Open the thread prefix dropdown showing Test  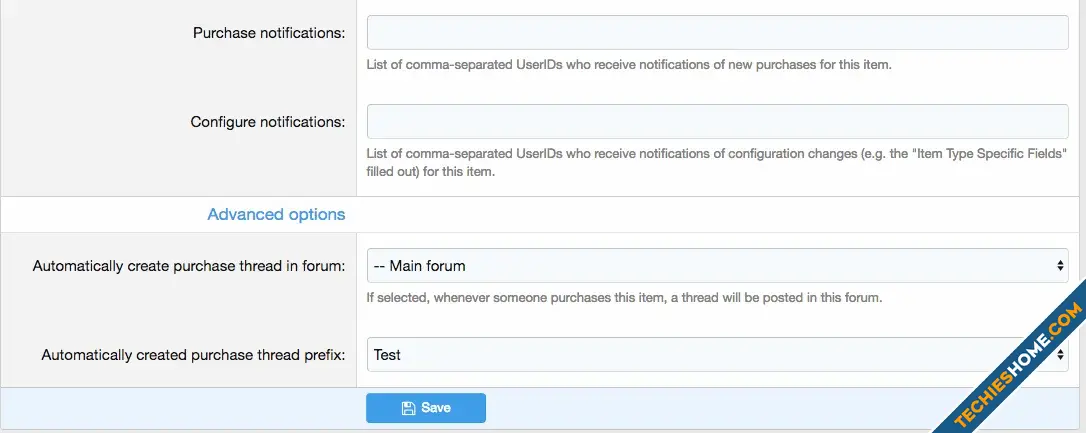[718, 355]
